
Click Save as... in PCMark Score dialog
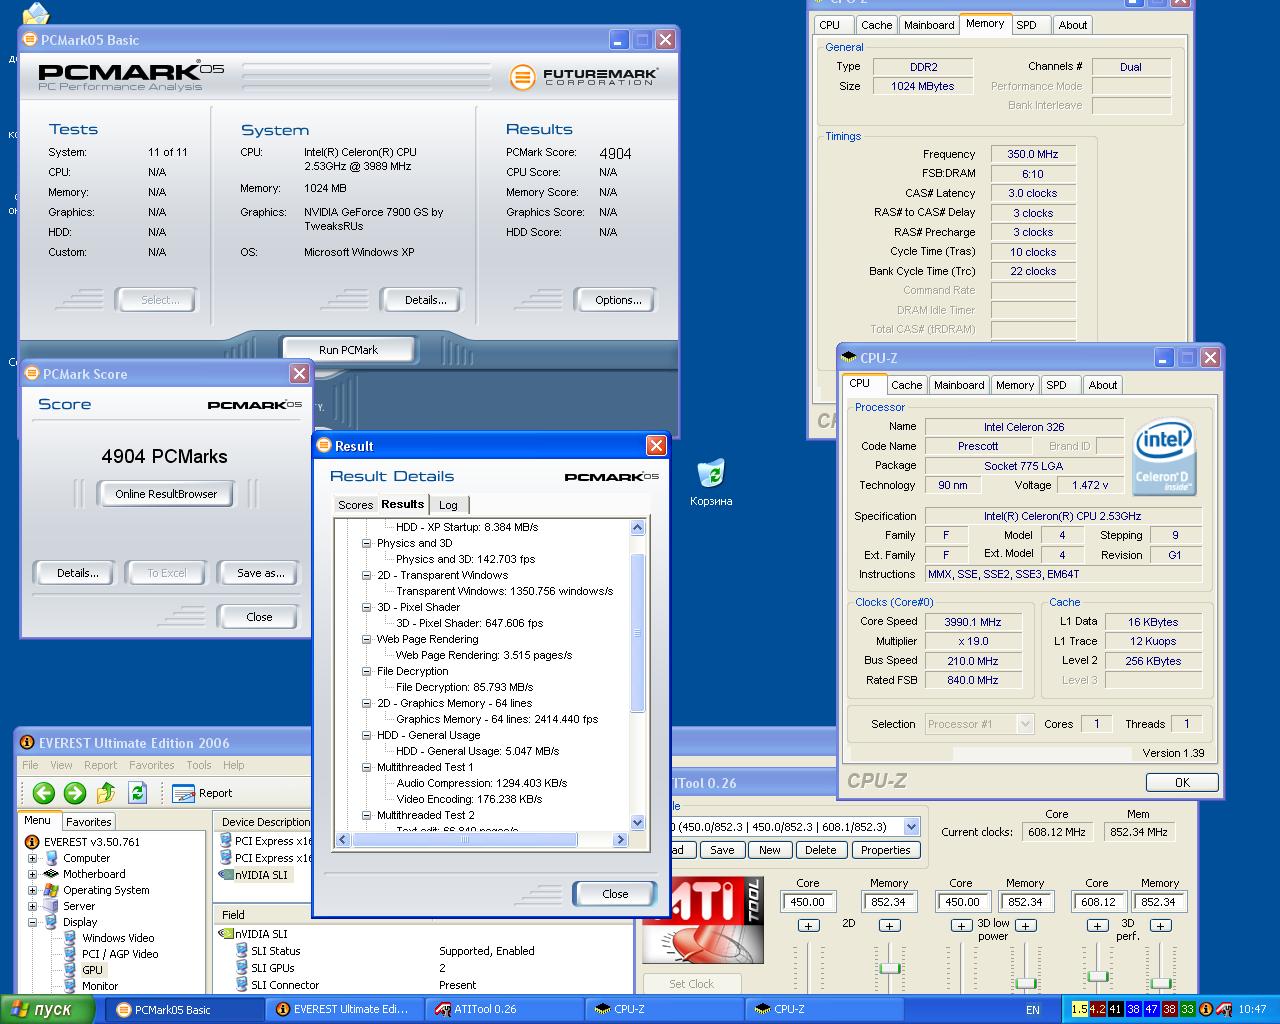tap(260, 573)
